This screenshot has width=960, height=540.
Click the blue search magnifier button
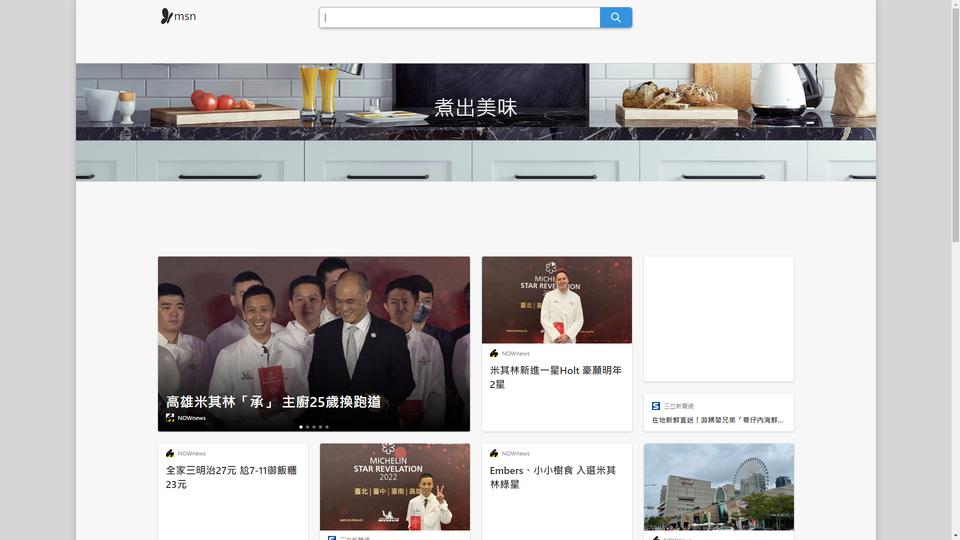point(615,18)
